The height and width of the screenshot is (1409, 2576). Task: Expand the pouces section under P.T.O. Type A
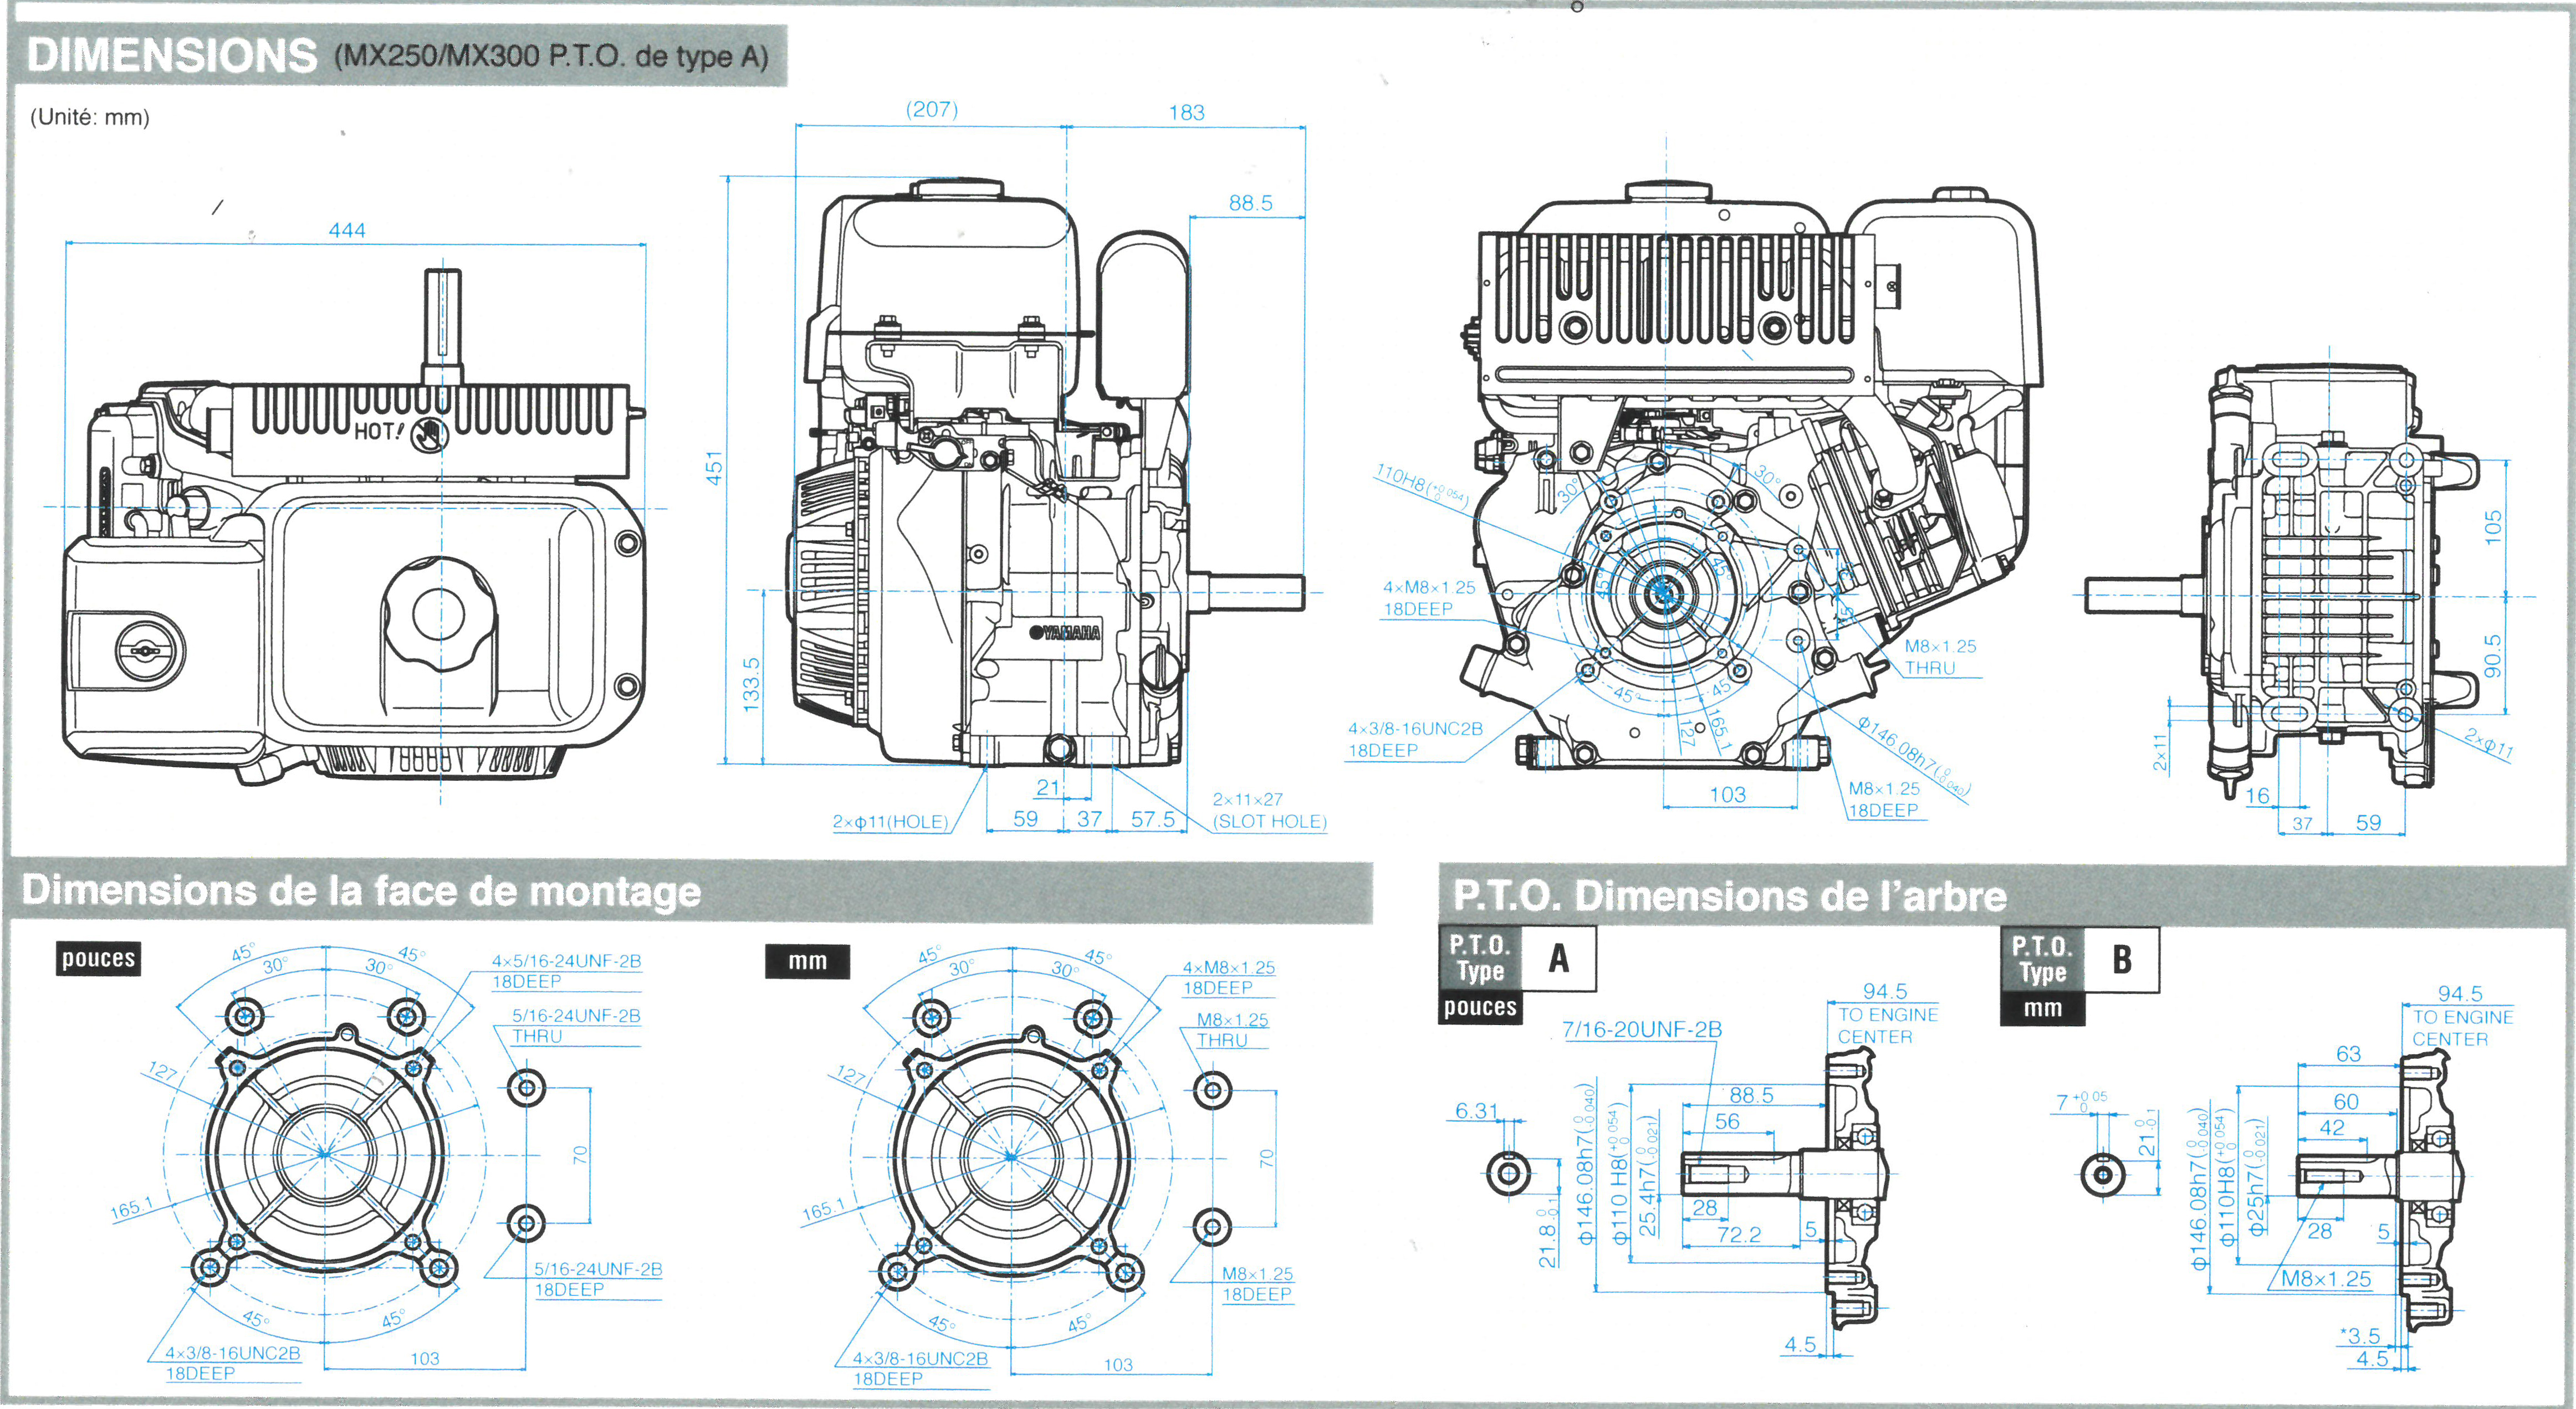click(1480, 1008)
